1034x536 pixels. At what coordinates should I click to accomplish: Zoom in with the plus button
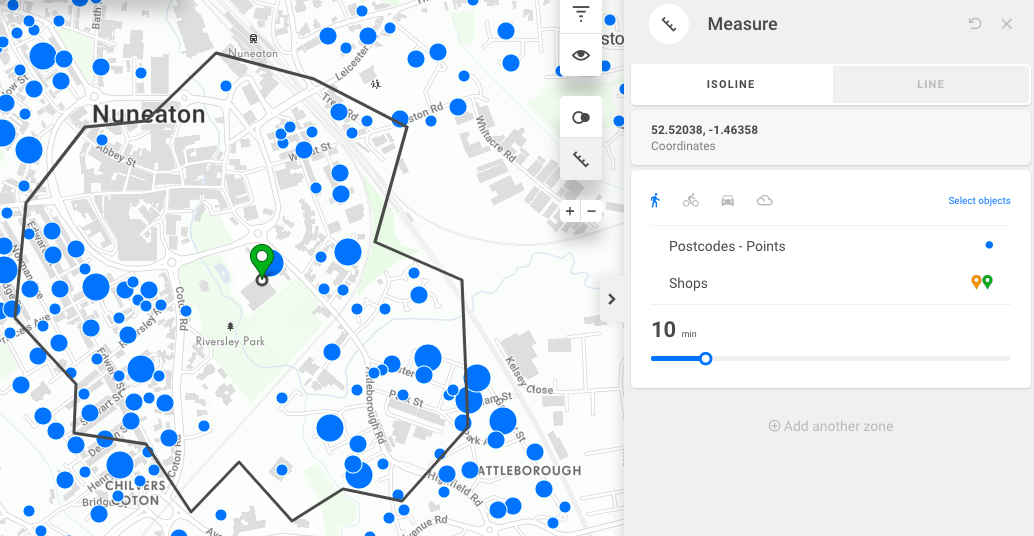[x=570, y=211]
